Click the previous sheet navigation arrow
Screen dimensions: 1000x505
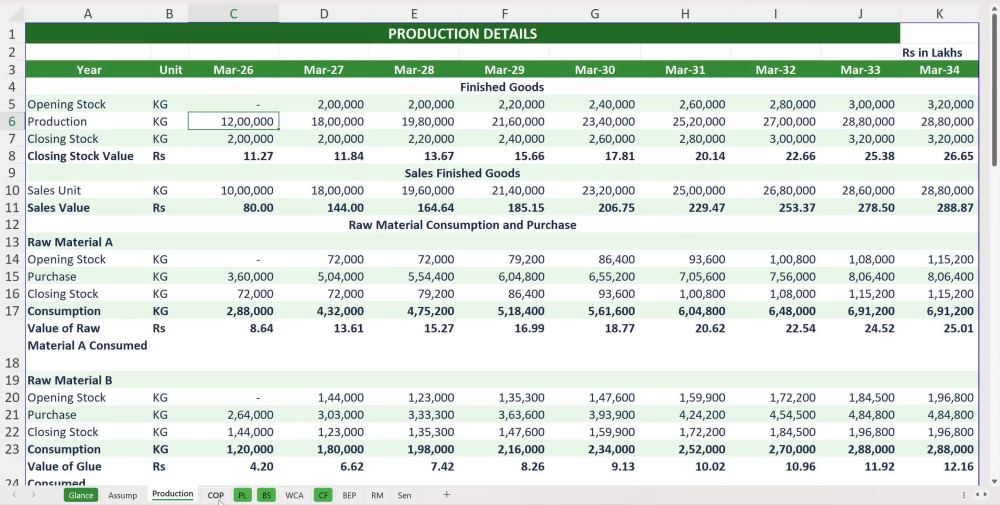coord(14,495)
